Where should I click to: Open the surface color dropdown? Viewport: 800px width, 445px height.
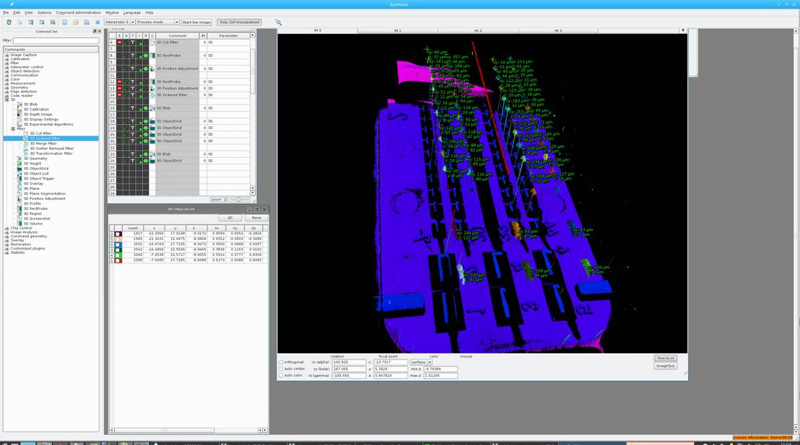coord(420,362)
